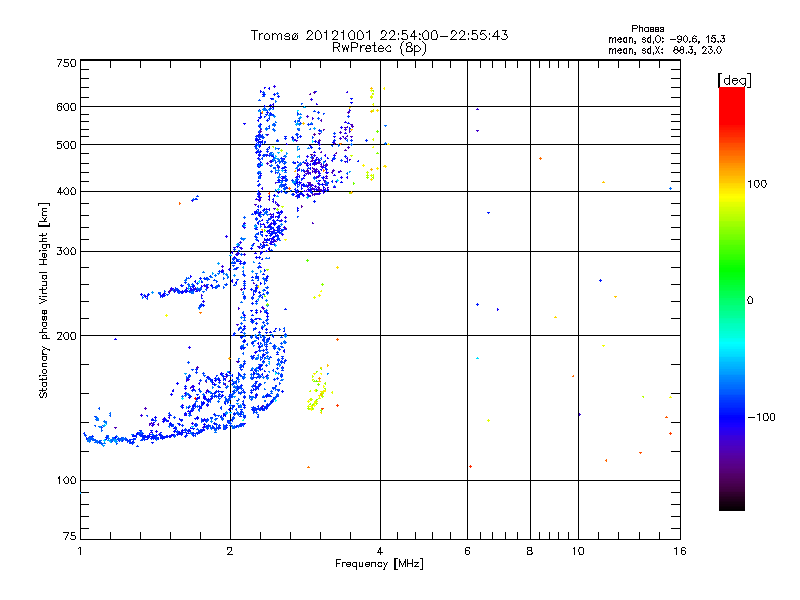
Task: Click the x-axis tick label '4'
Action: [380, 551]
